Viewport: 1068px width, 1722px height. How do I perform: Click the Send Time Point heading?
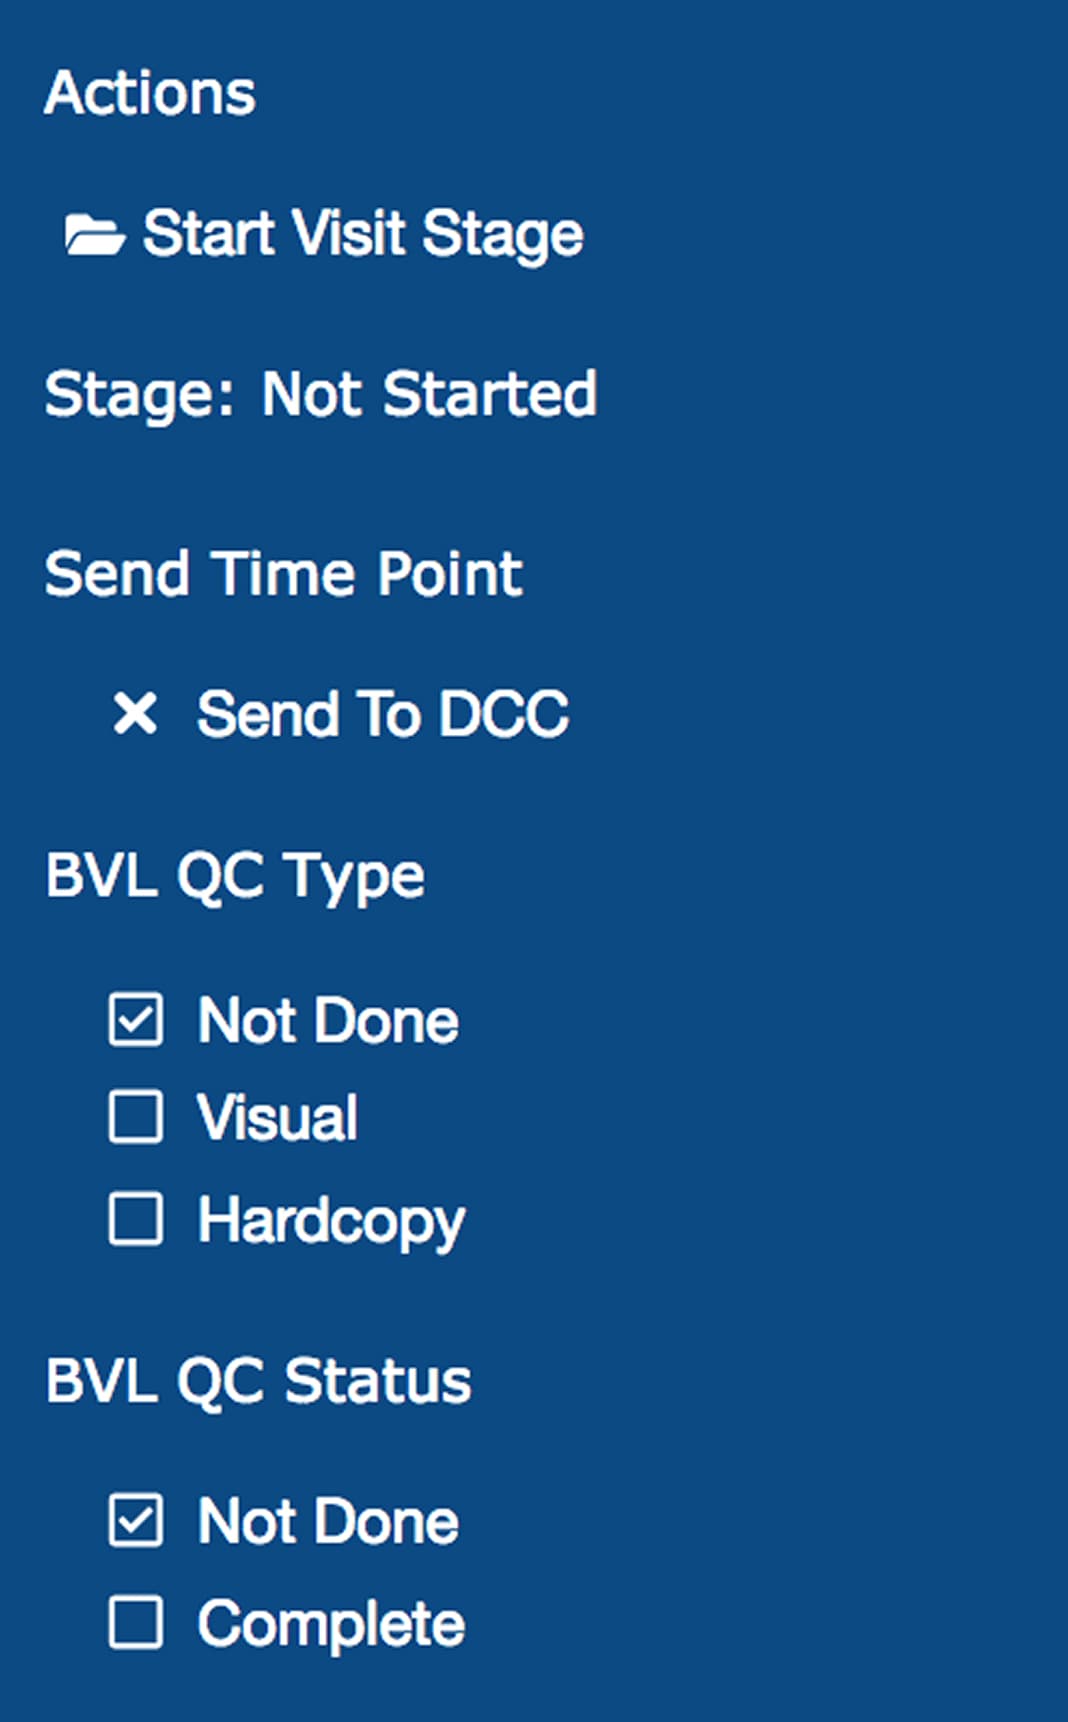tap(283, 572)
